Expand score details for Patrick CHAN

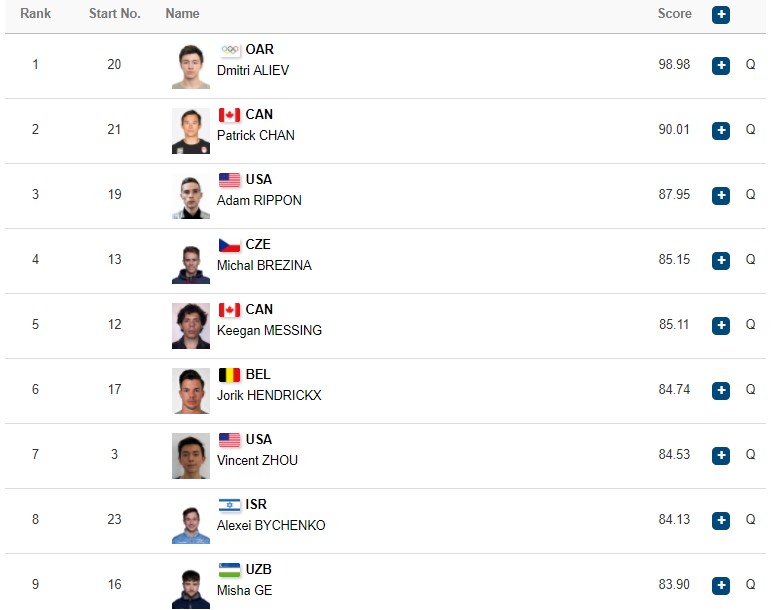(721, 130)
